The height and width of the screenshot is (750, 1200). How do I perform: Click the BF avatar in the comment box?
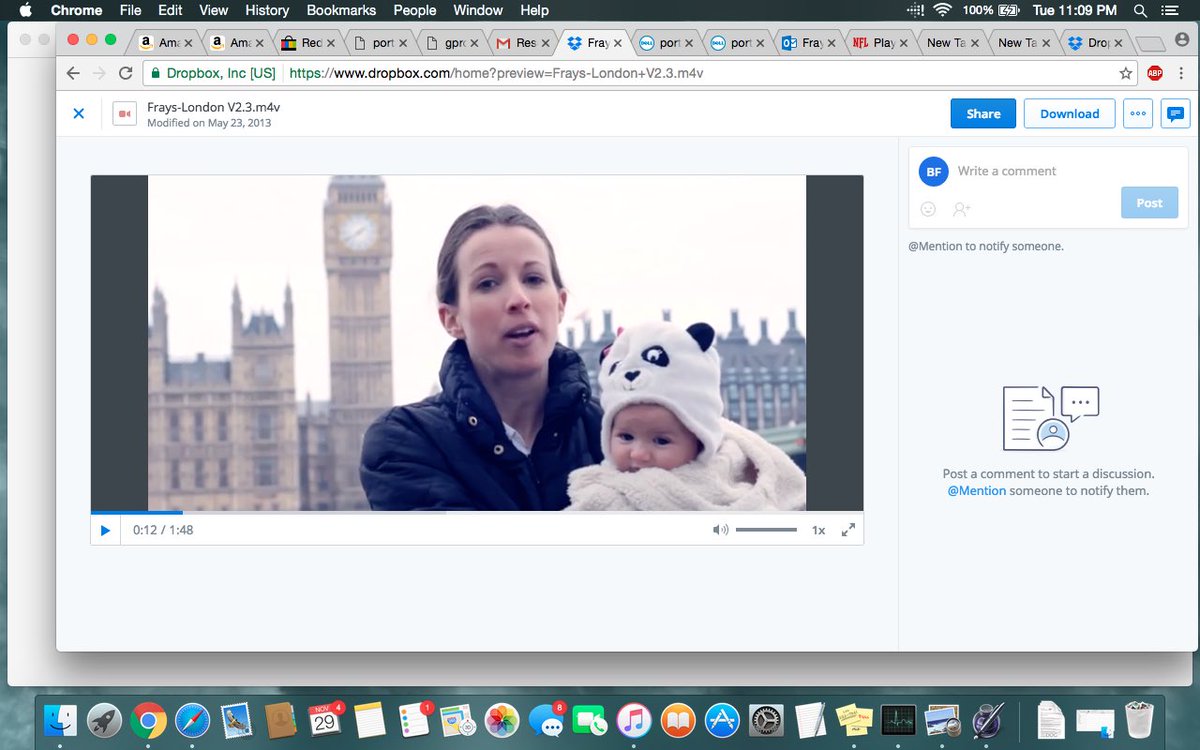(933, 171)
